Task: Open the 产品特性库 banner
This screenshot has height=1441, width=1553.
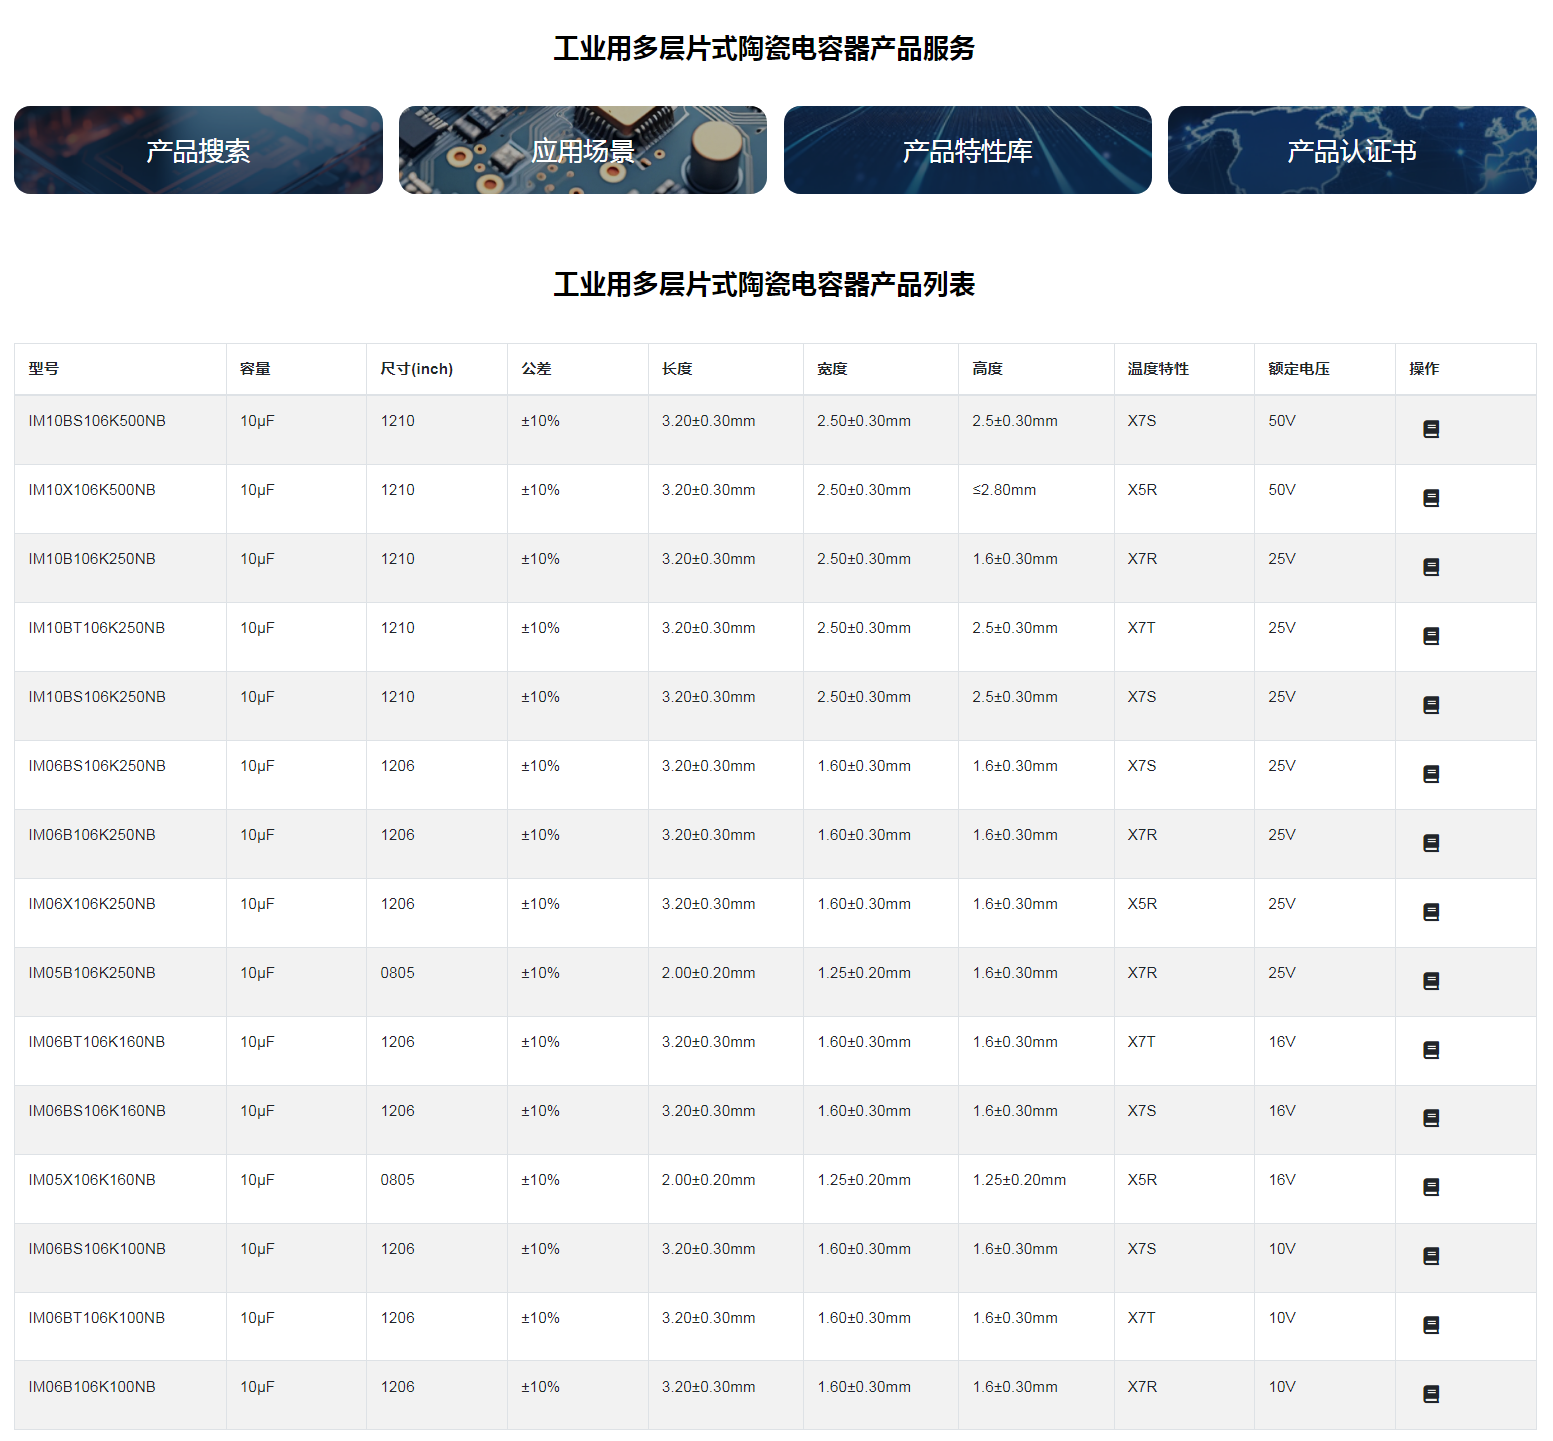Action: pos(967,150)
